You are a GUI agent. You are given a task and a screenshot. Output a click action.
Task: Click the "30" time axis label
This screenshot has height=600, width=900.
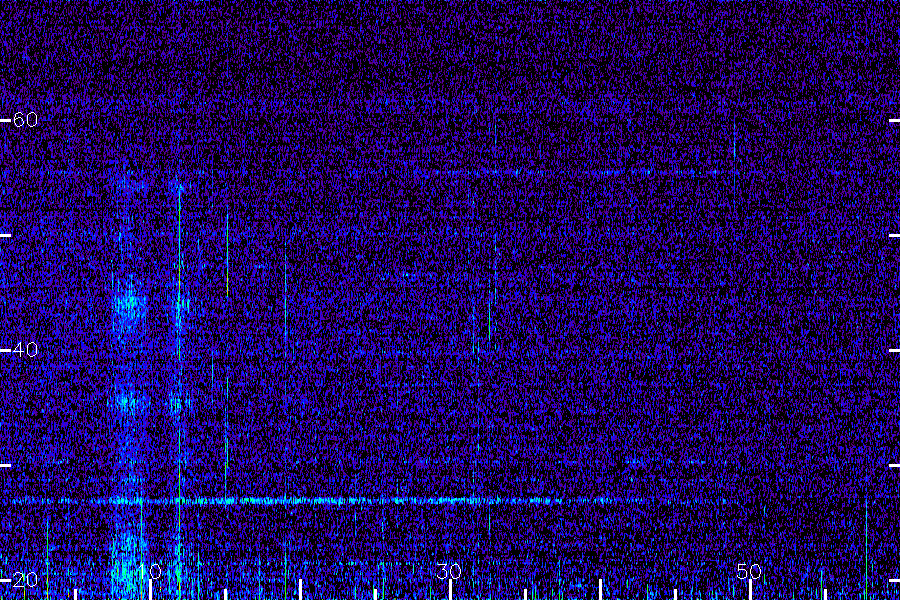[x=449, y=571]
